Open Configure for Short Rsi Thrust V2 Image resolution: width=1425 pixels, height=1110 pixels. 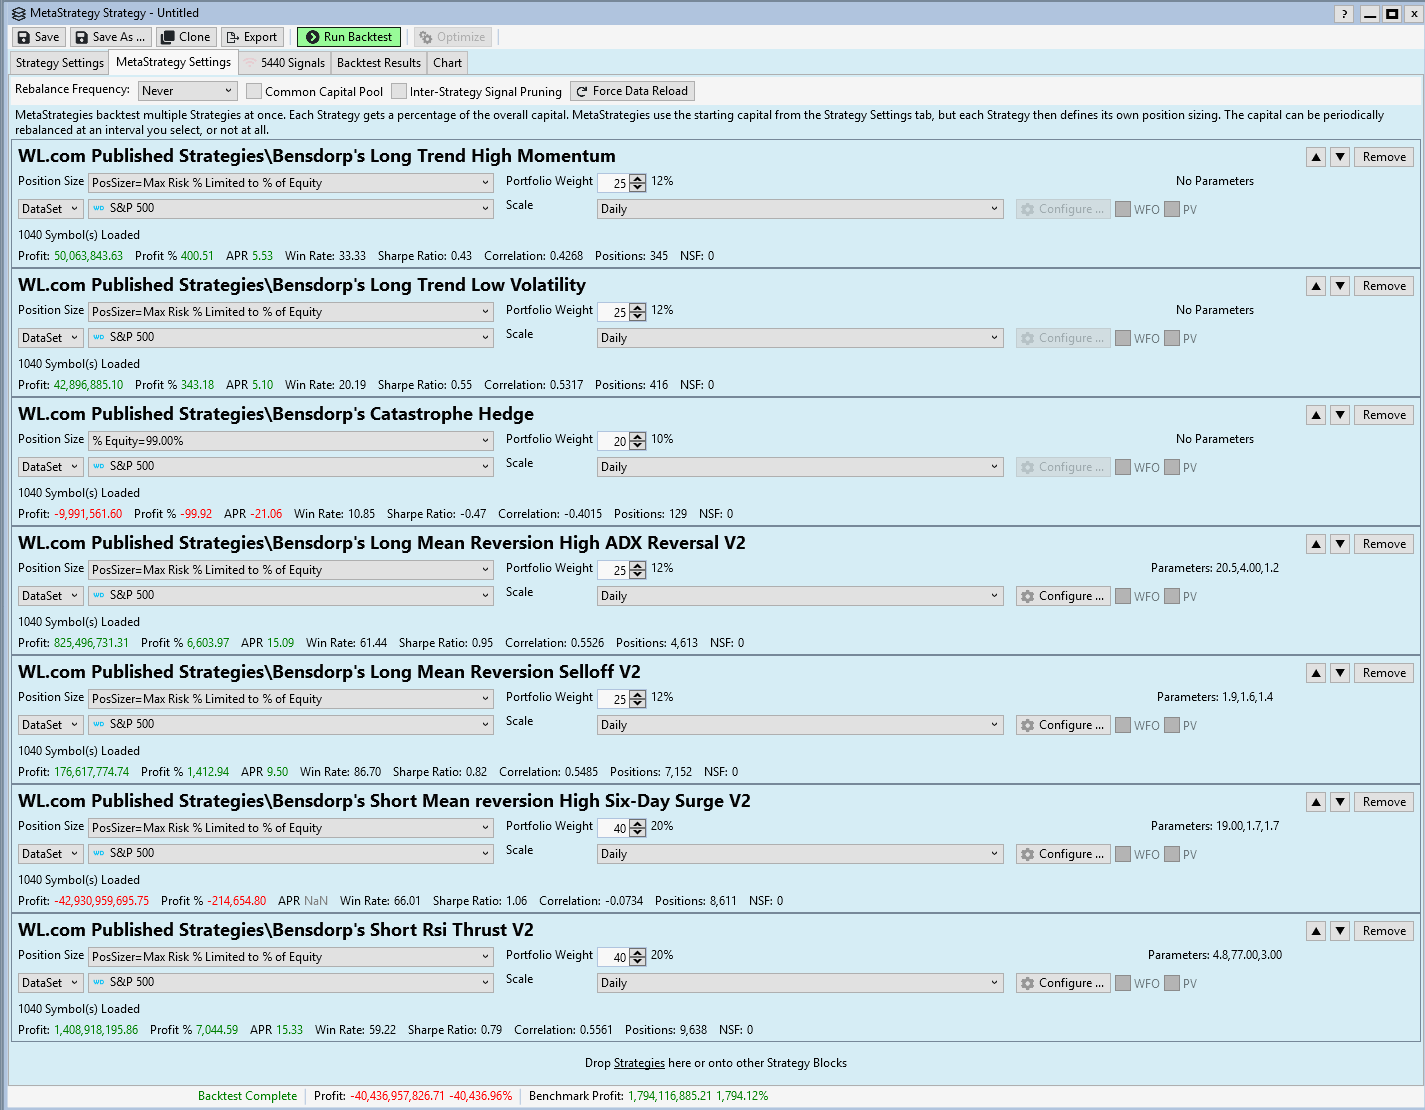click(1062, 983)
